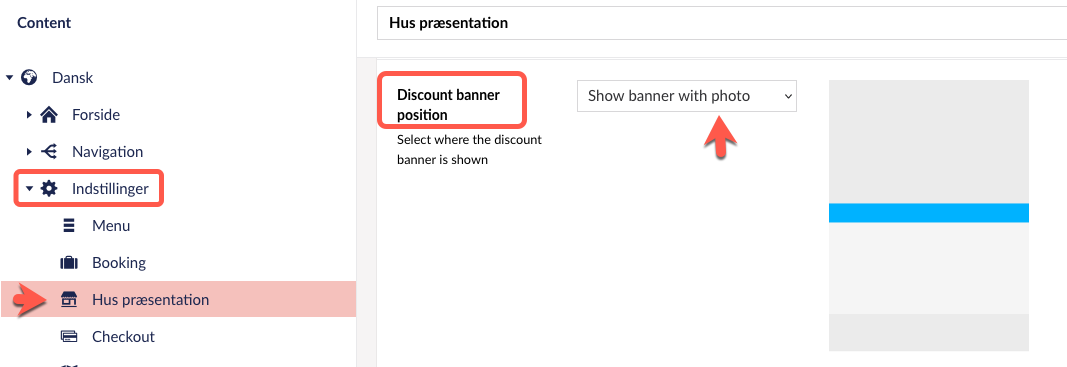The height and width of the screenshot is (367, 1067).
Task: Expand the Navigation tree node
Action: coord(29,152)
